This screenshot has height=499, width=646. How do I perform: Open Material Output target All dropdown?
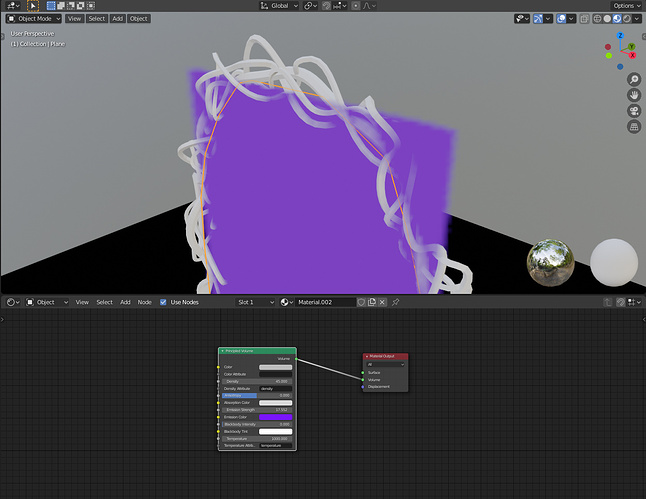tap(386, 365)
